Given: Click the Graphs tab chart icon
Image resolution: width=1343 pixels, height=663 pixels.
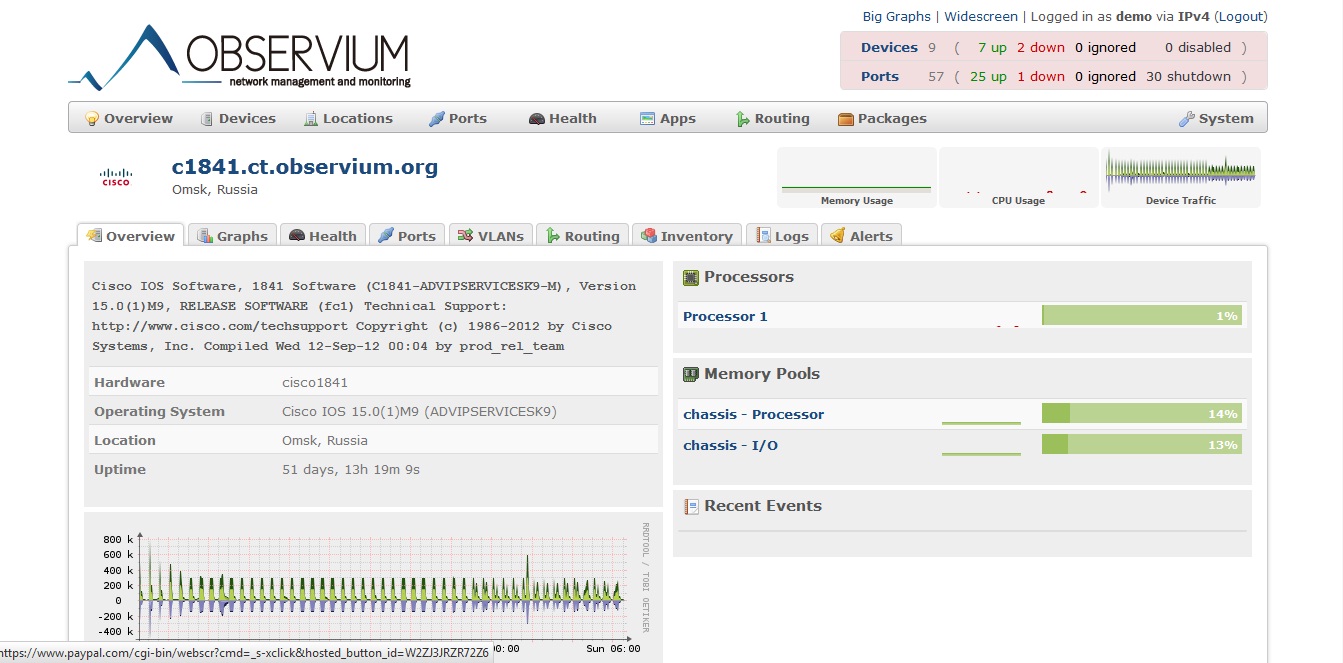Looking at the screenshot, I should (x=205, y=236).
